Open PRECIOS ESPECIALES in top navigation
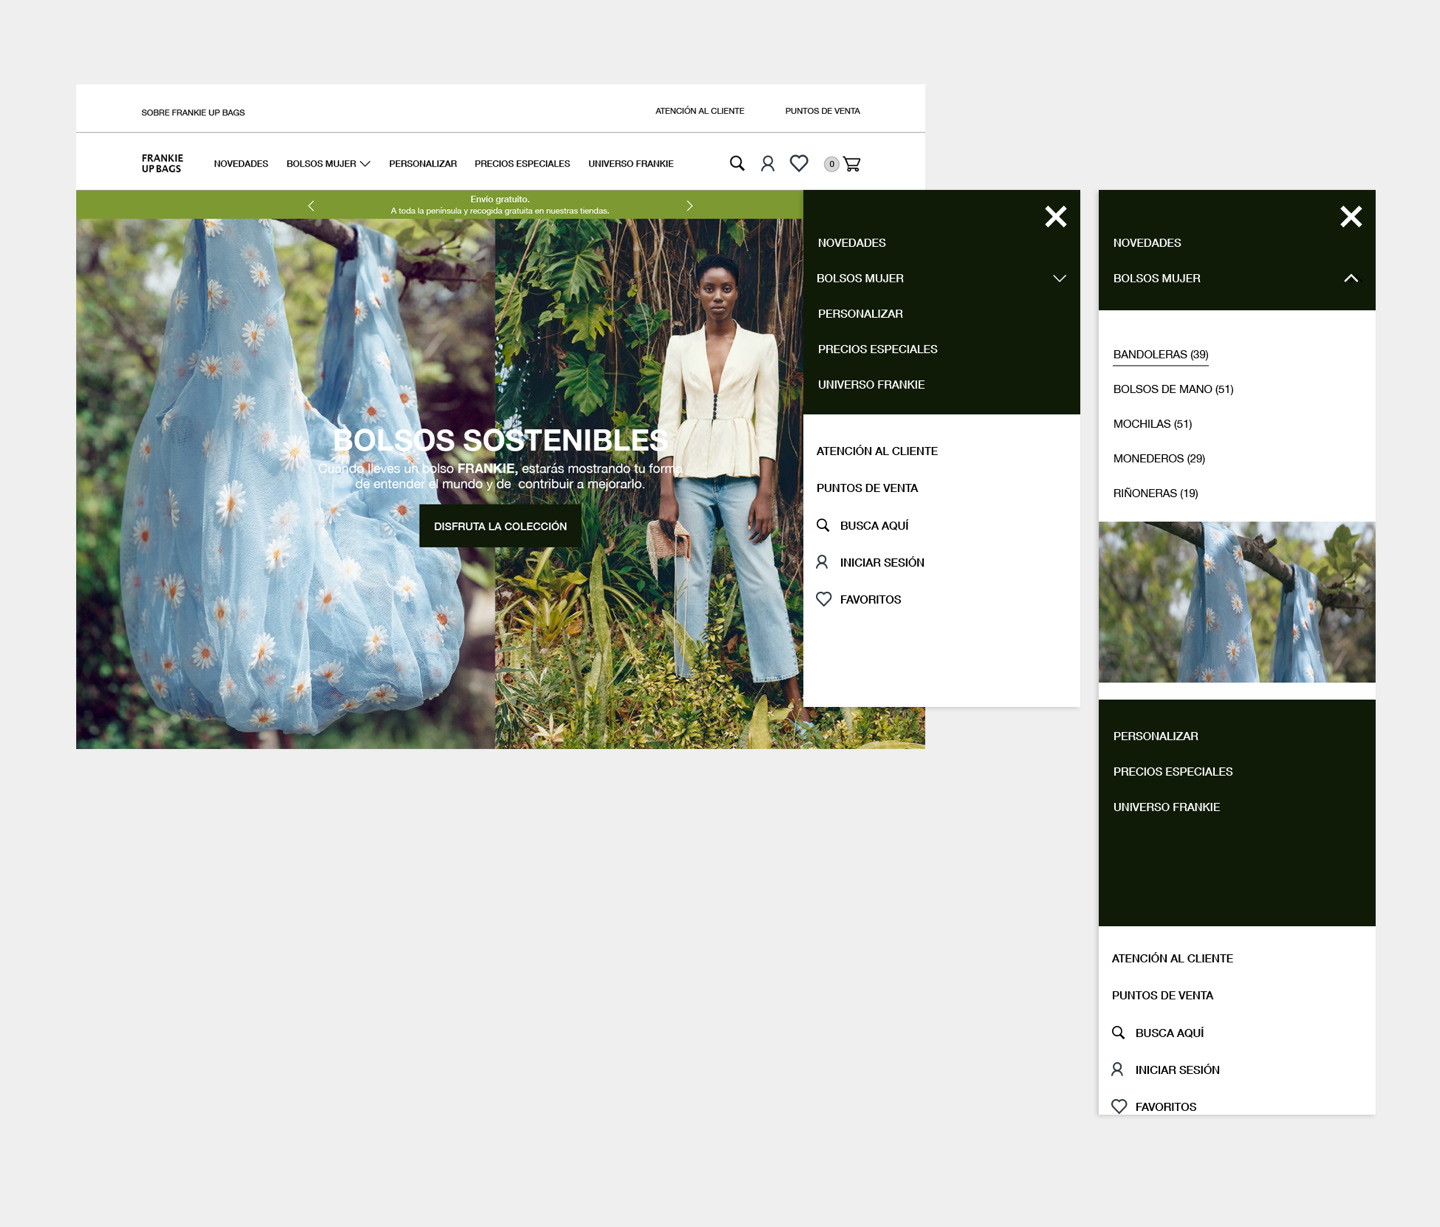 522,164
